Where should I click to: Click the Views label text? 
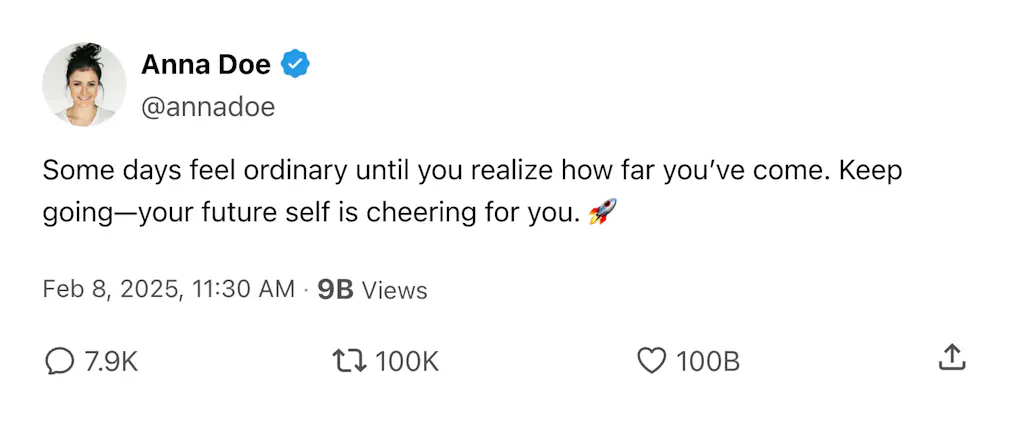pyautogui.click(x=394, y=290)
